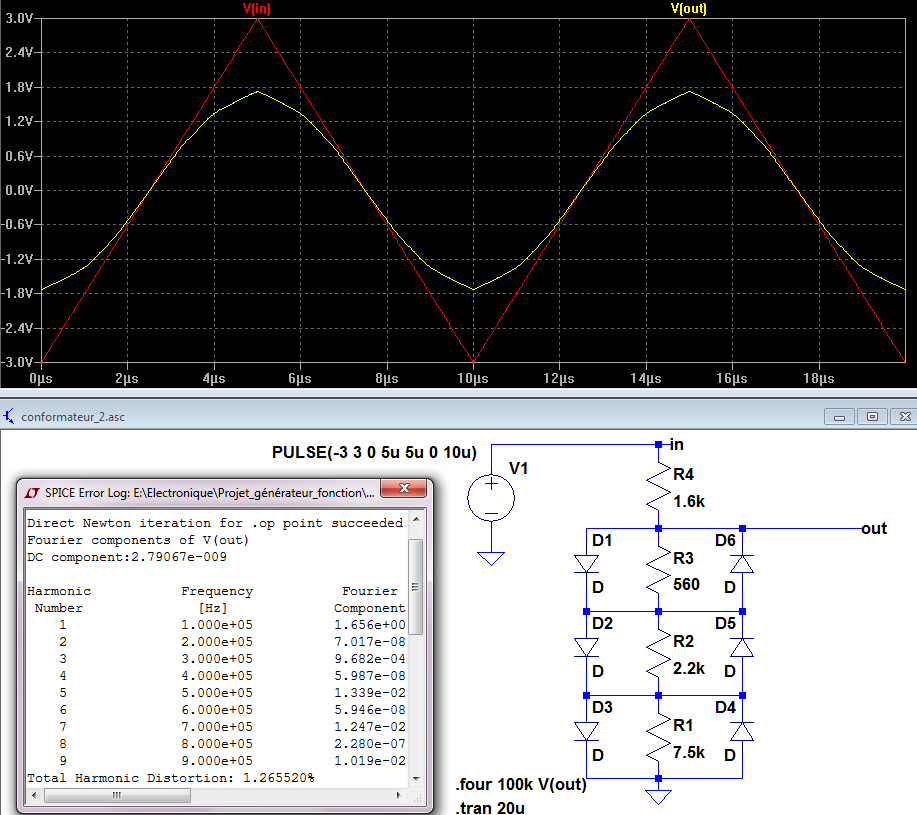This screenshot has width=917, height=815.
Task: Click the .tran 20u directive
Action: 490,807
